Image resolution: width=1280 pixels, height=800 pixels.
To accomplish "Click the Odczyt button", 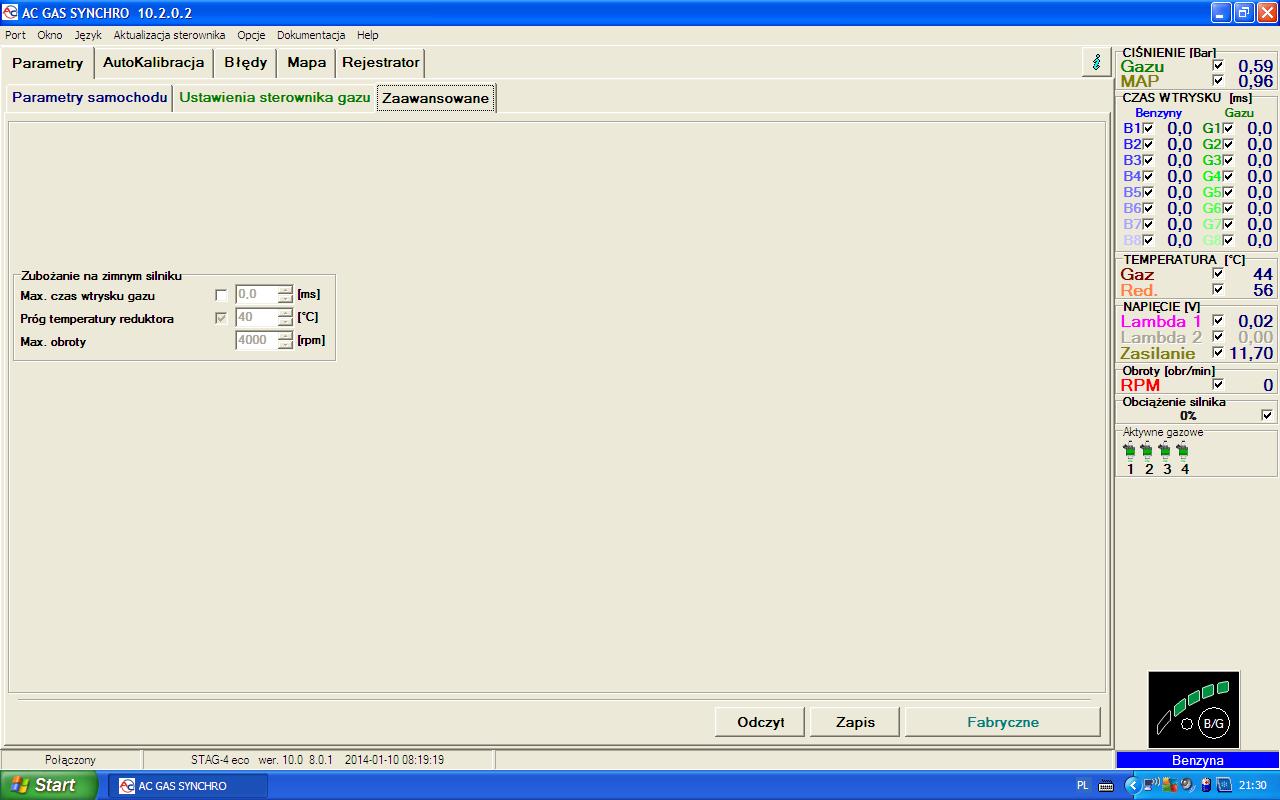I will (760, 722).
